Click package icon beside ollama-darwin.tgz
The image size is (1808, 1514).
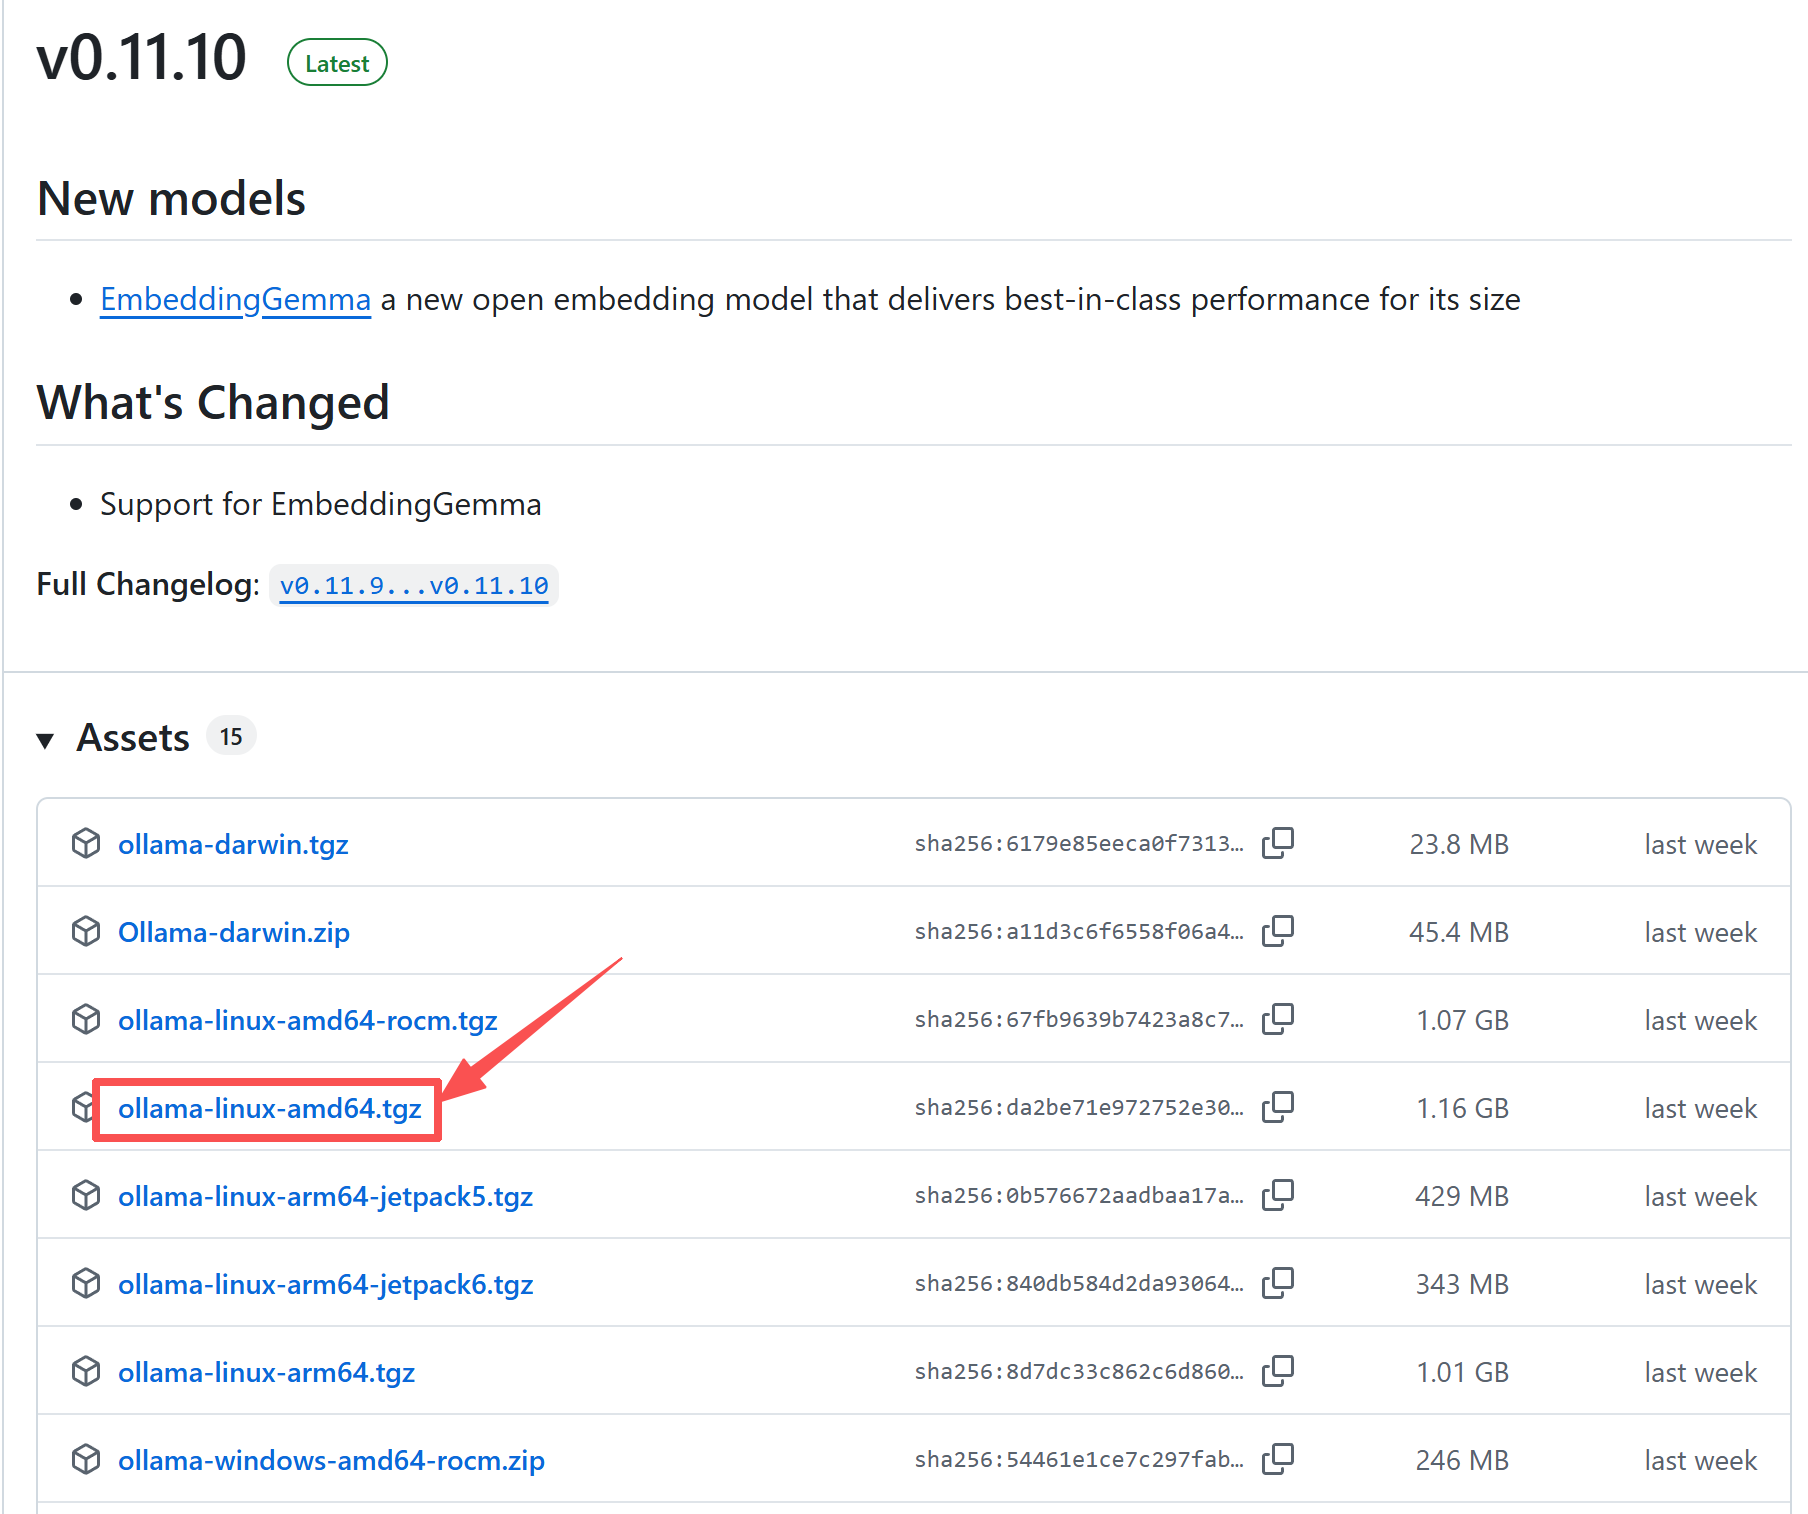(86, 843)
